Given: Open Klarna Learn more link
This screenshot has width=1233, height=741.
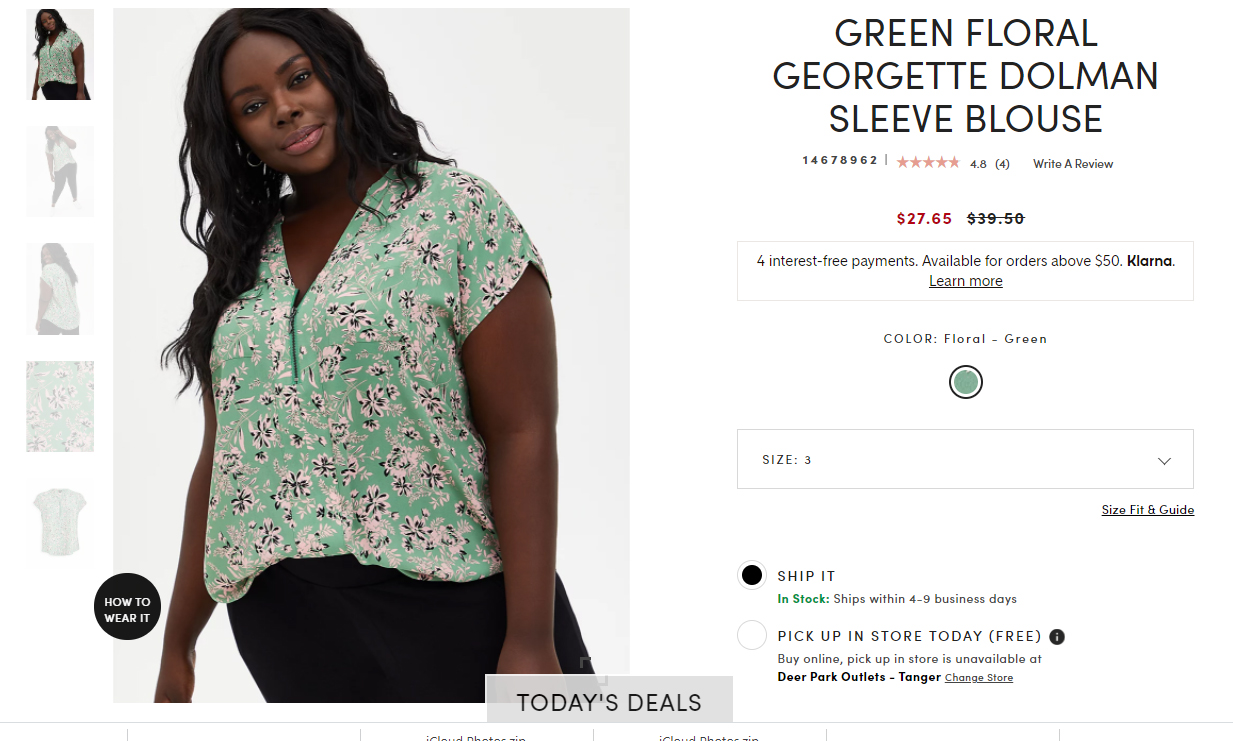Looking at the screenshot, I should [x=965, y=281].
